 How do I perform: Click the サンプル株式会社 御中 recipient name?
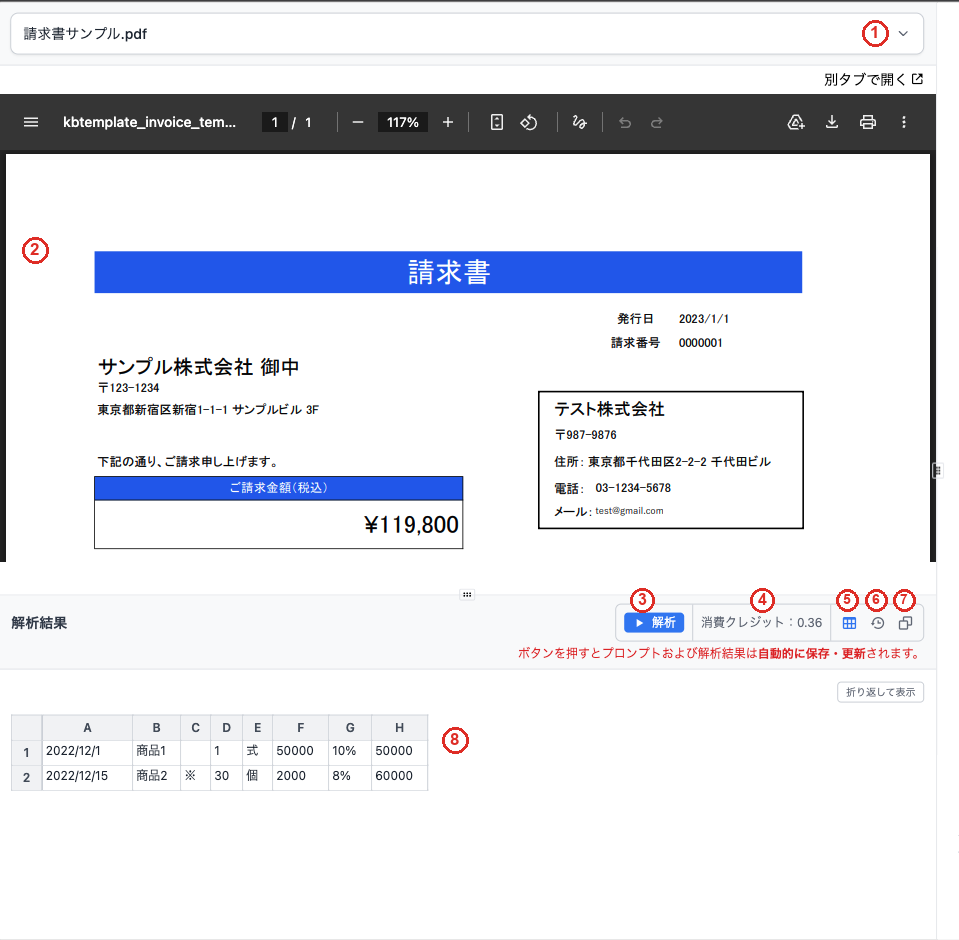[x=199, y=367]
